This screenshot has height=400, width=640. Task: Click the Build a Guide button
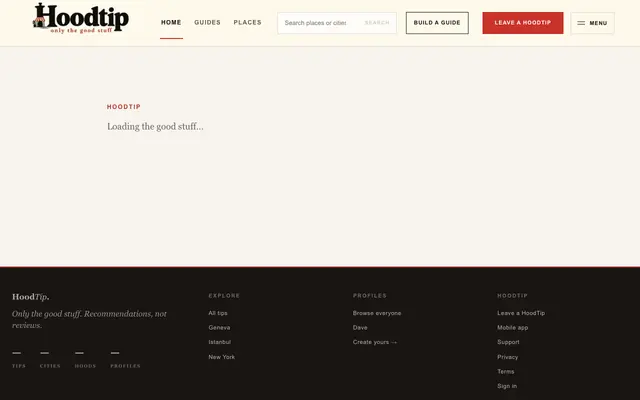pos(437,23)
